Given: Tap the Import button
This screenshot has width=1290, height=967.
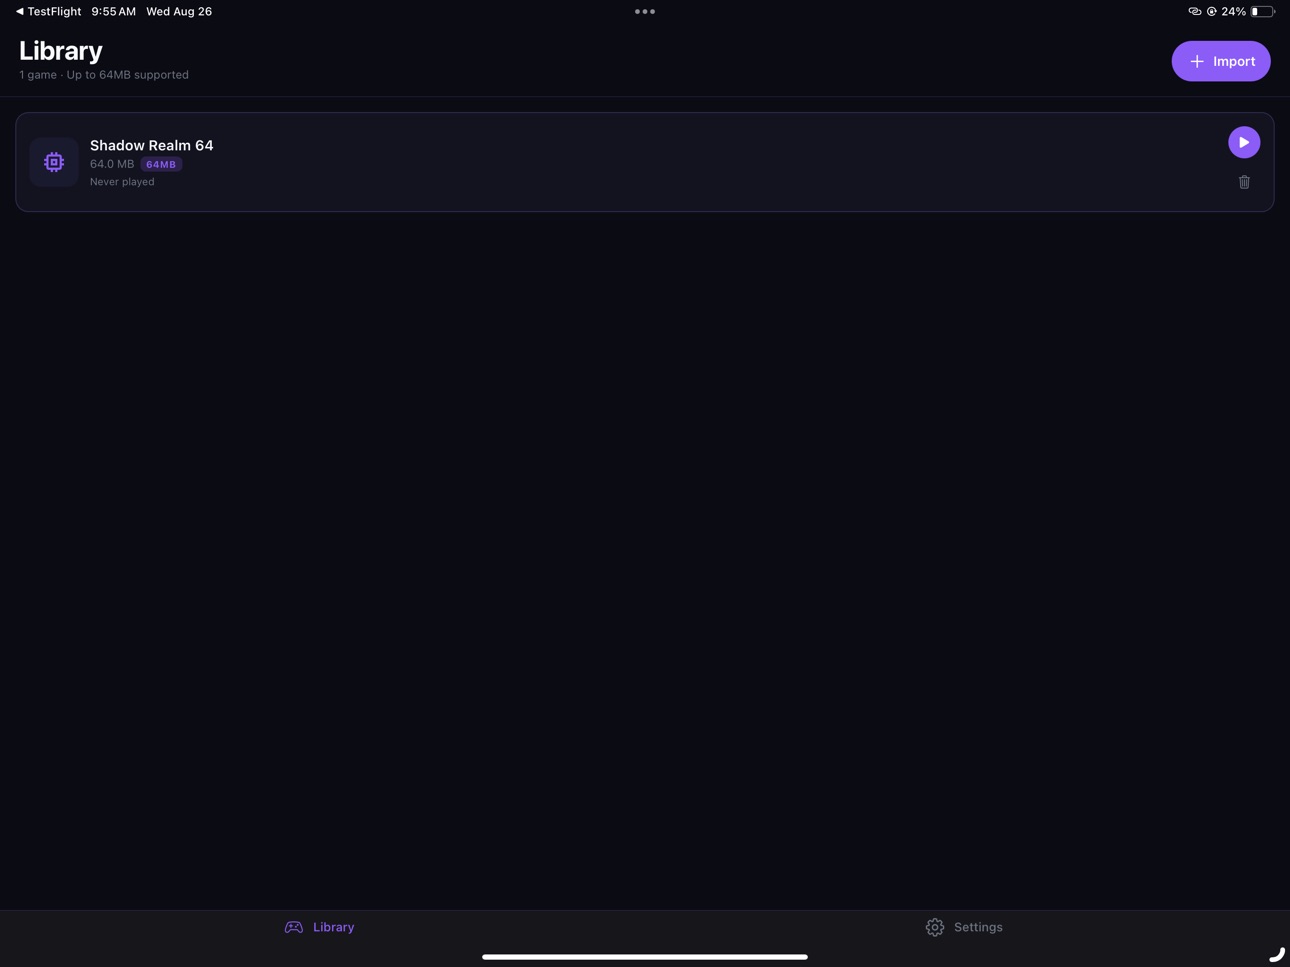Looking at the screenshot, I should pos(1221,61).
